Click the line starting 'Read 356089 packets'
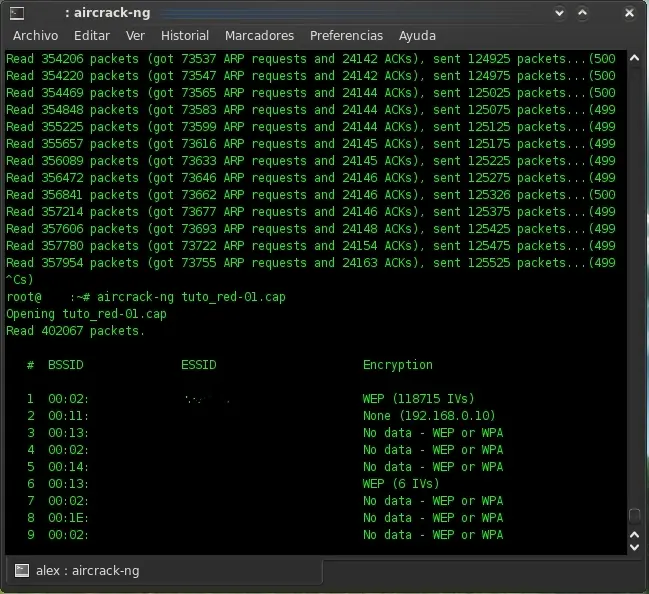 [311, 161]
